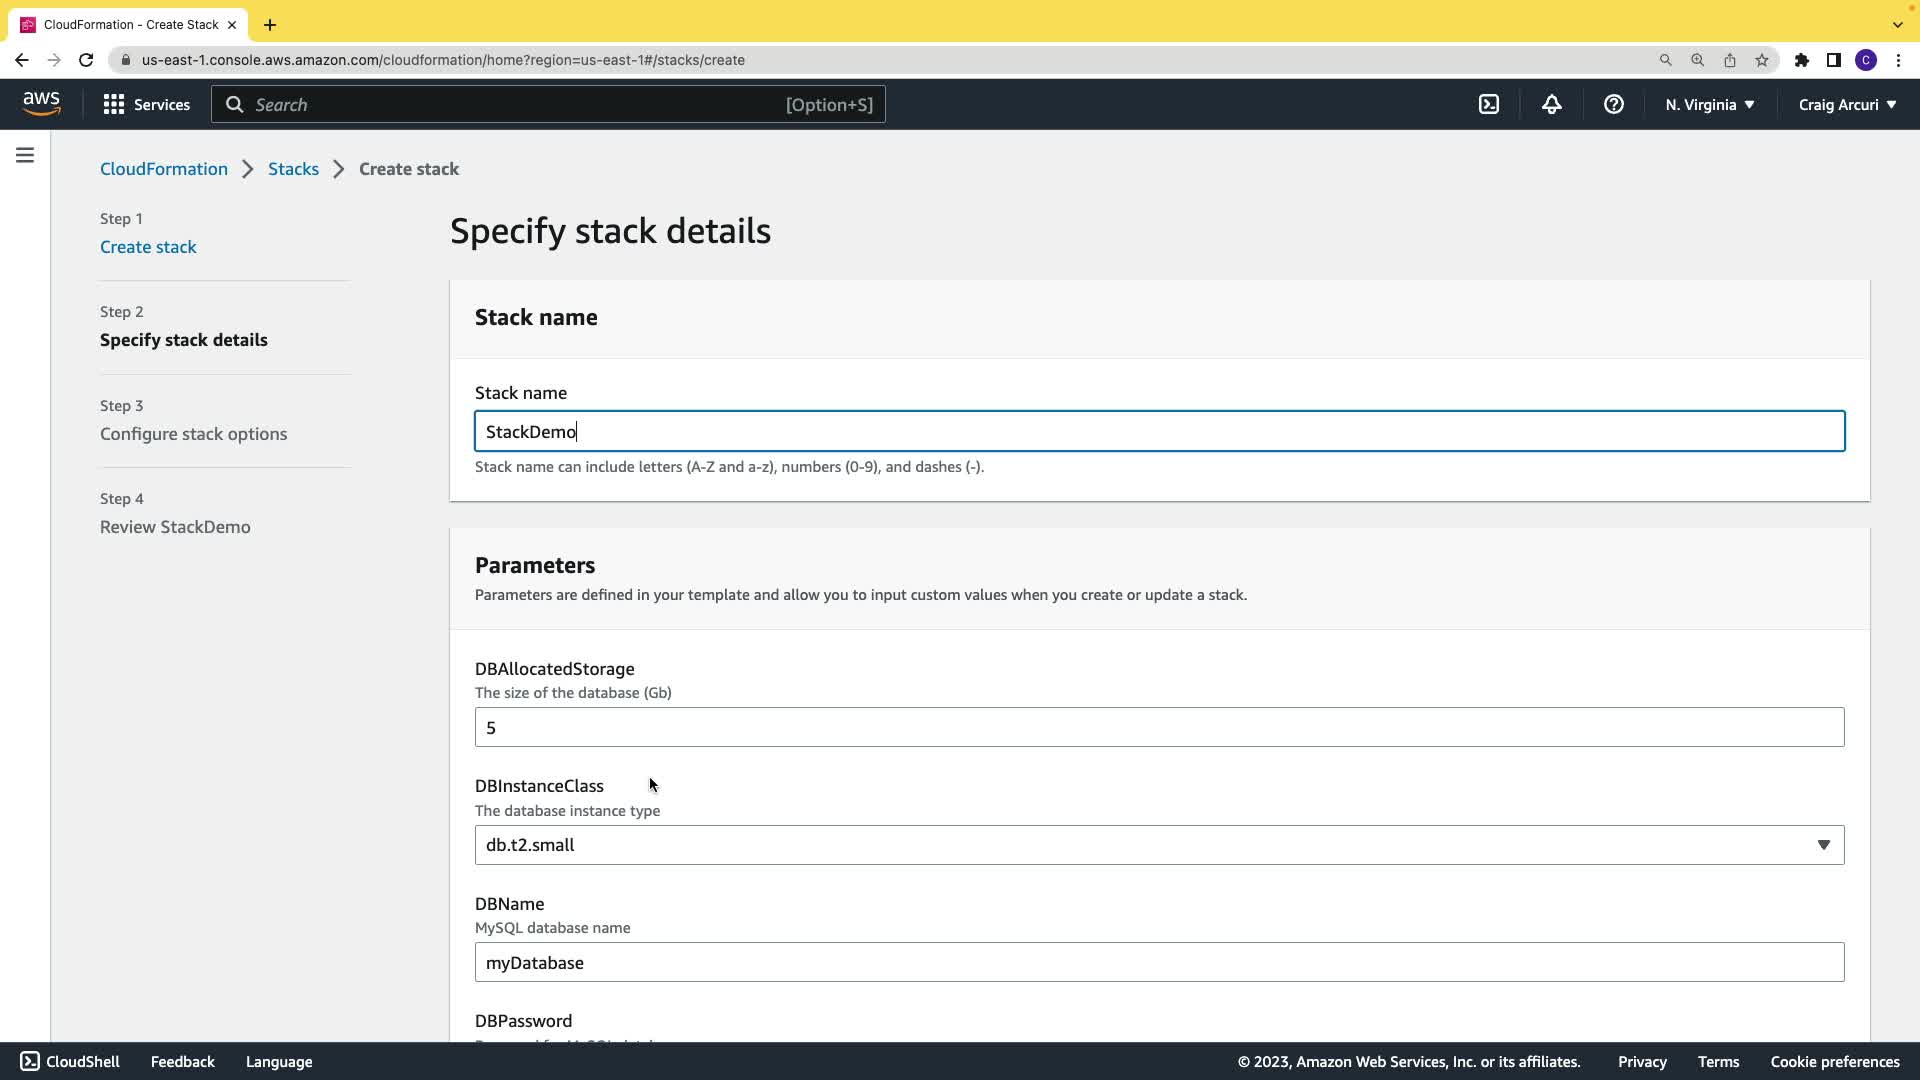Go to Step 1 Create stack
Image resolution: width=1920 pixels, height=1080 pixels.
(148, 247)
